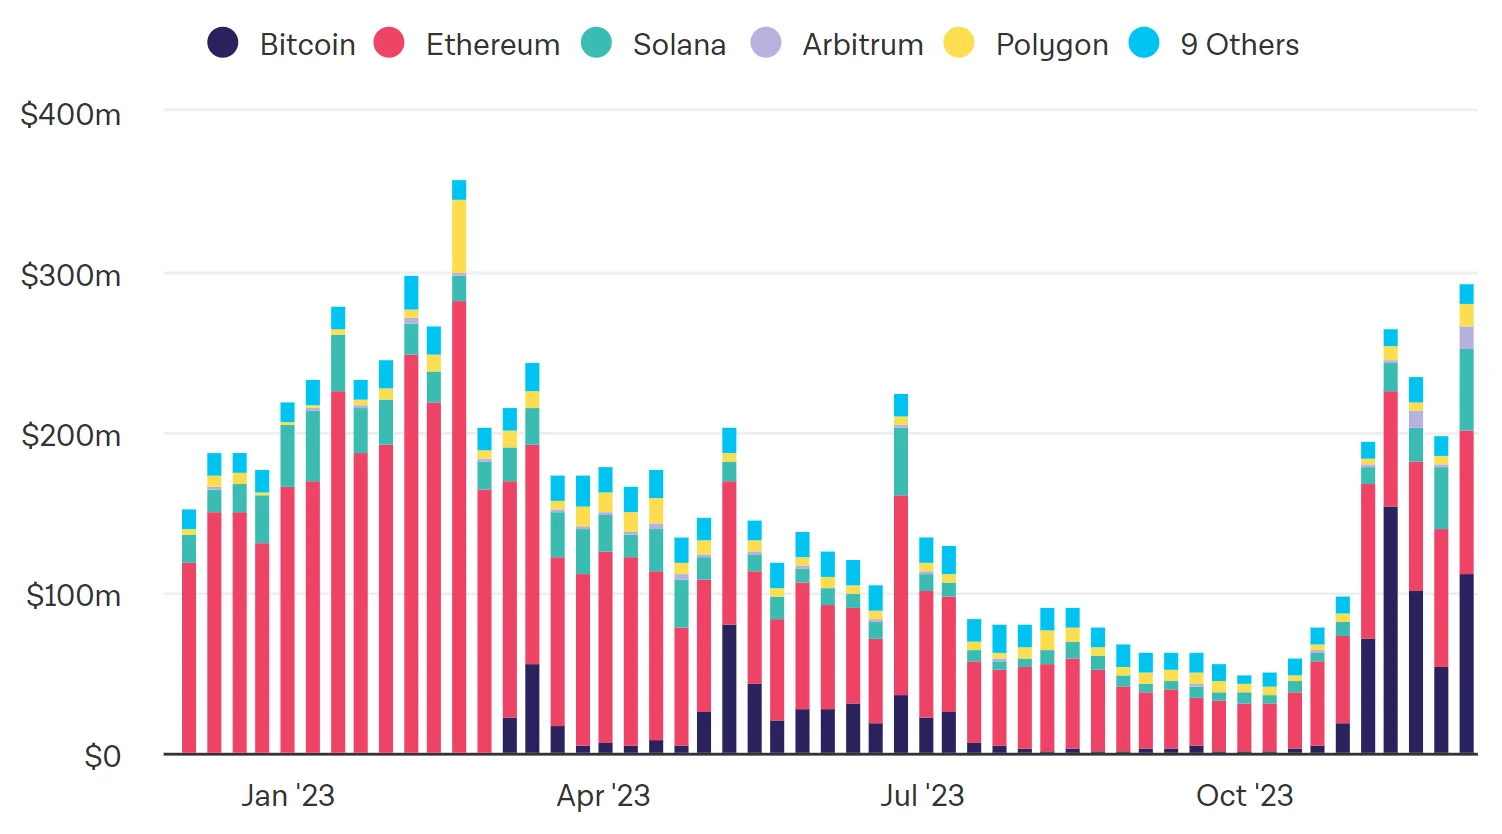Viewport: 1502px width, 834px height.
Task: Click the 9 Others blue legend dot
Action: click(x=1144, y=43)
